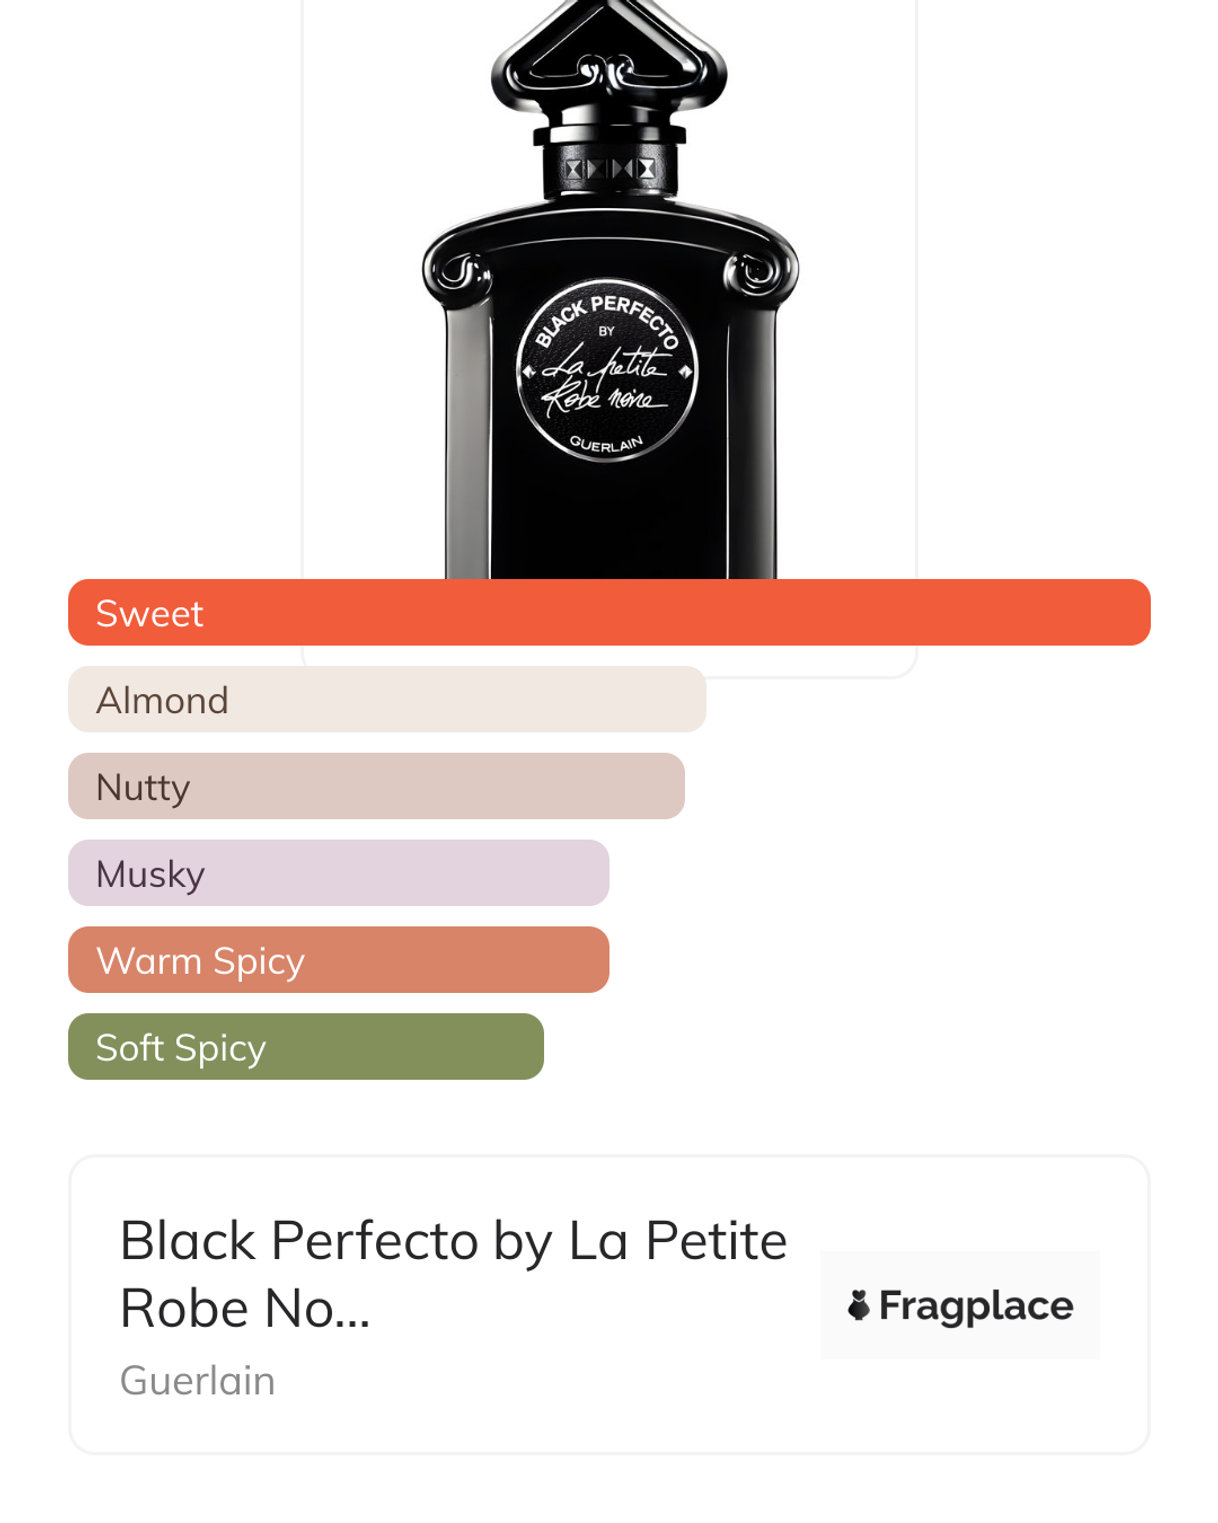The height and width of the screenshot is (1523, 1218).
Task: Select the Almond accord bar
Action: click(x=387, y=699)
